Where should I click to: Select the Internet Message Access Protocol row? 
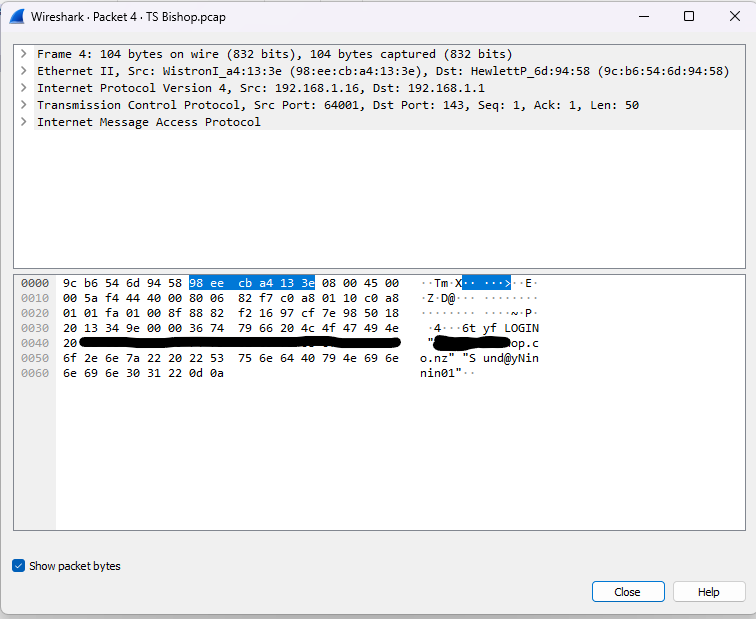148,122
